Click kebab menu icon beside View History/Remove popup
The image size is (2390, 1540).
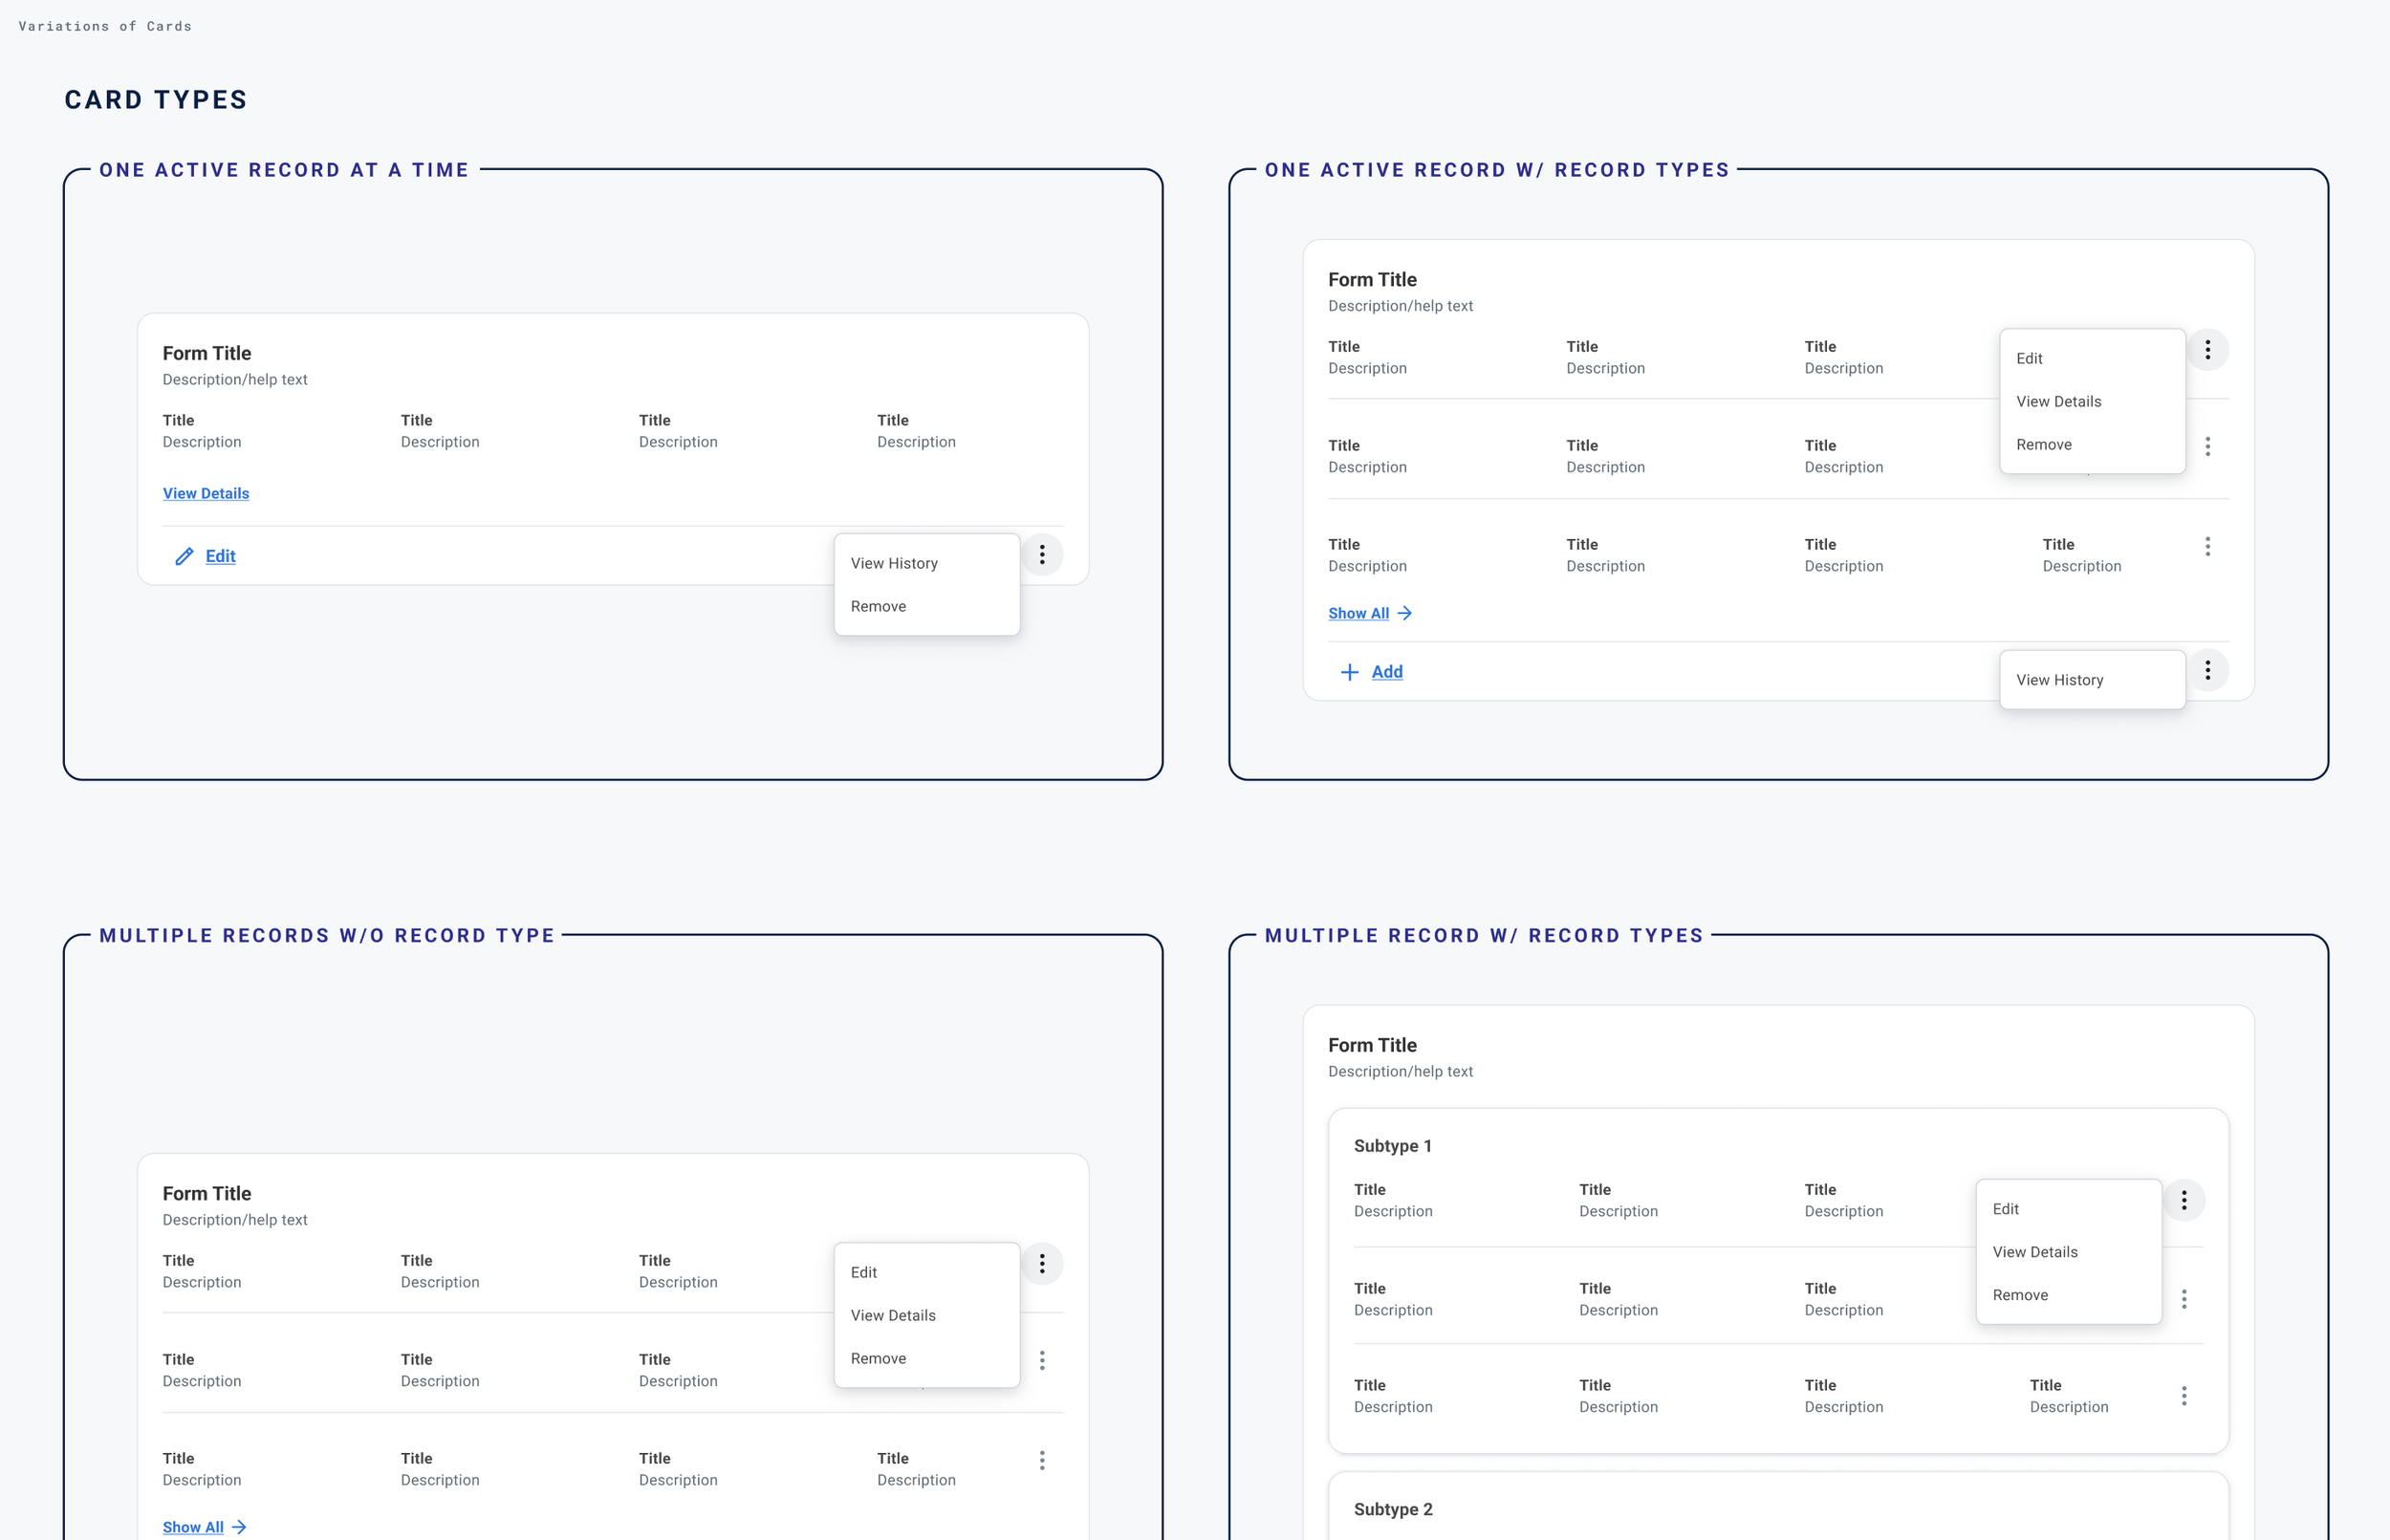(x=1042, y=554)
